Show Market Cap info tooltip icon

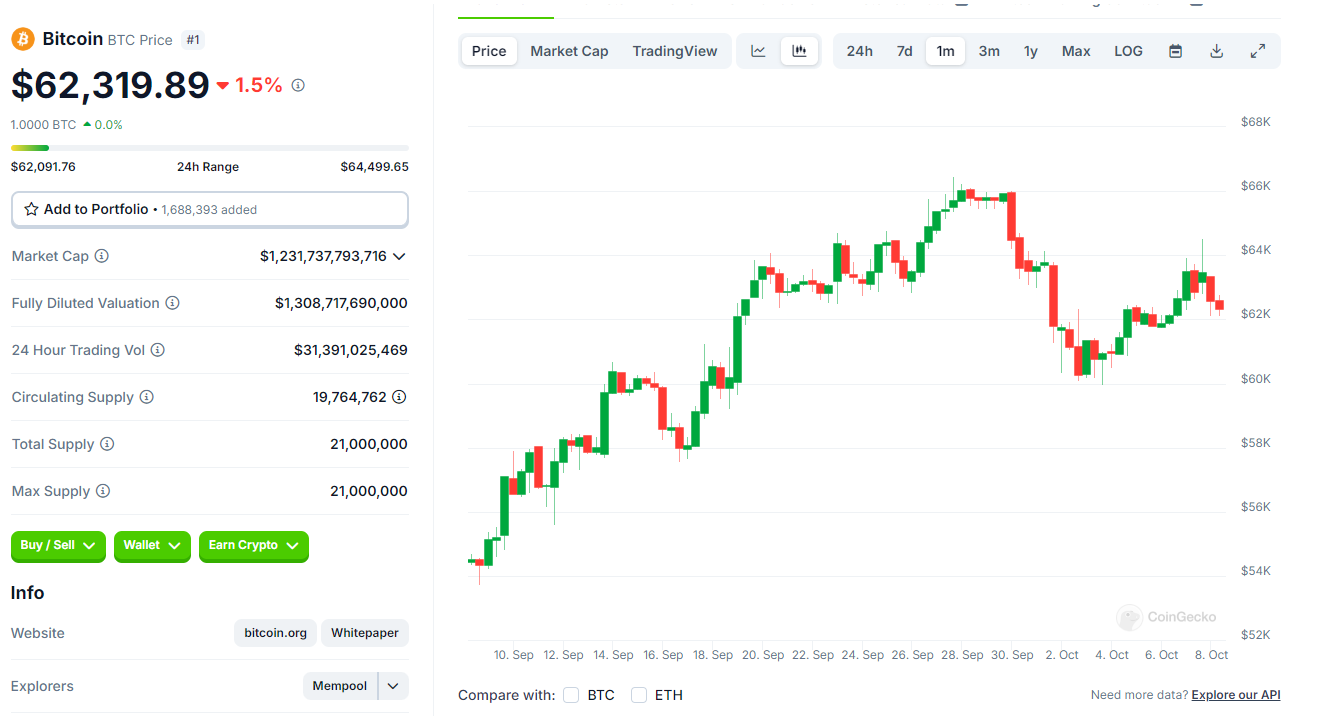tap(101, 256)
